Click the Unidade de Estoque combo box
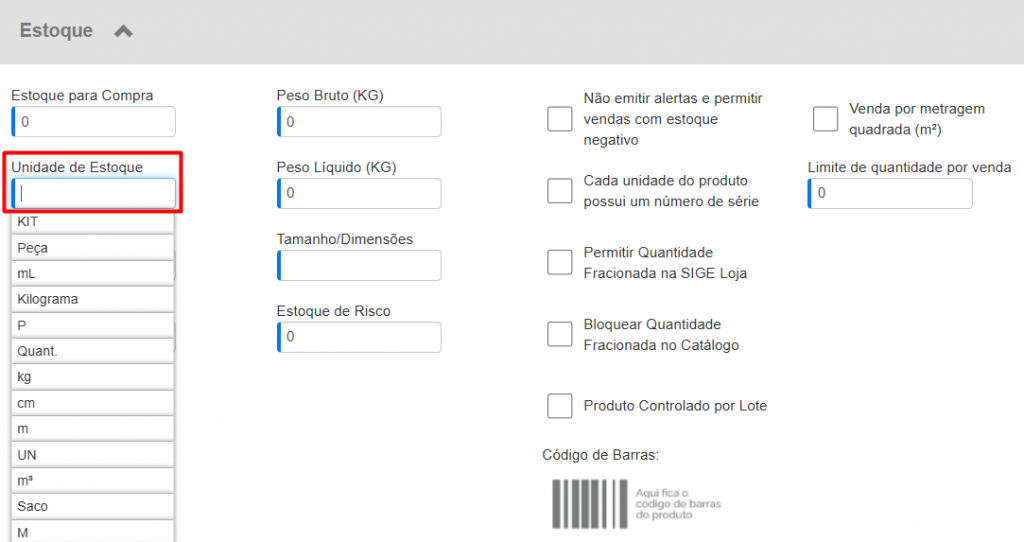Viewport: 1024px width, 542px height. click(x=95, y=193)
